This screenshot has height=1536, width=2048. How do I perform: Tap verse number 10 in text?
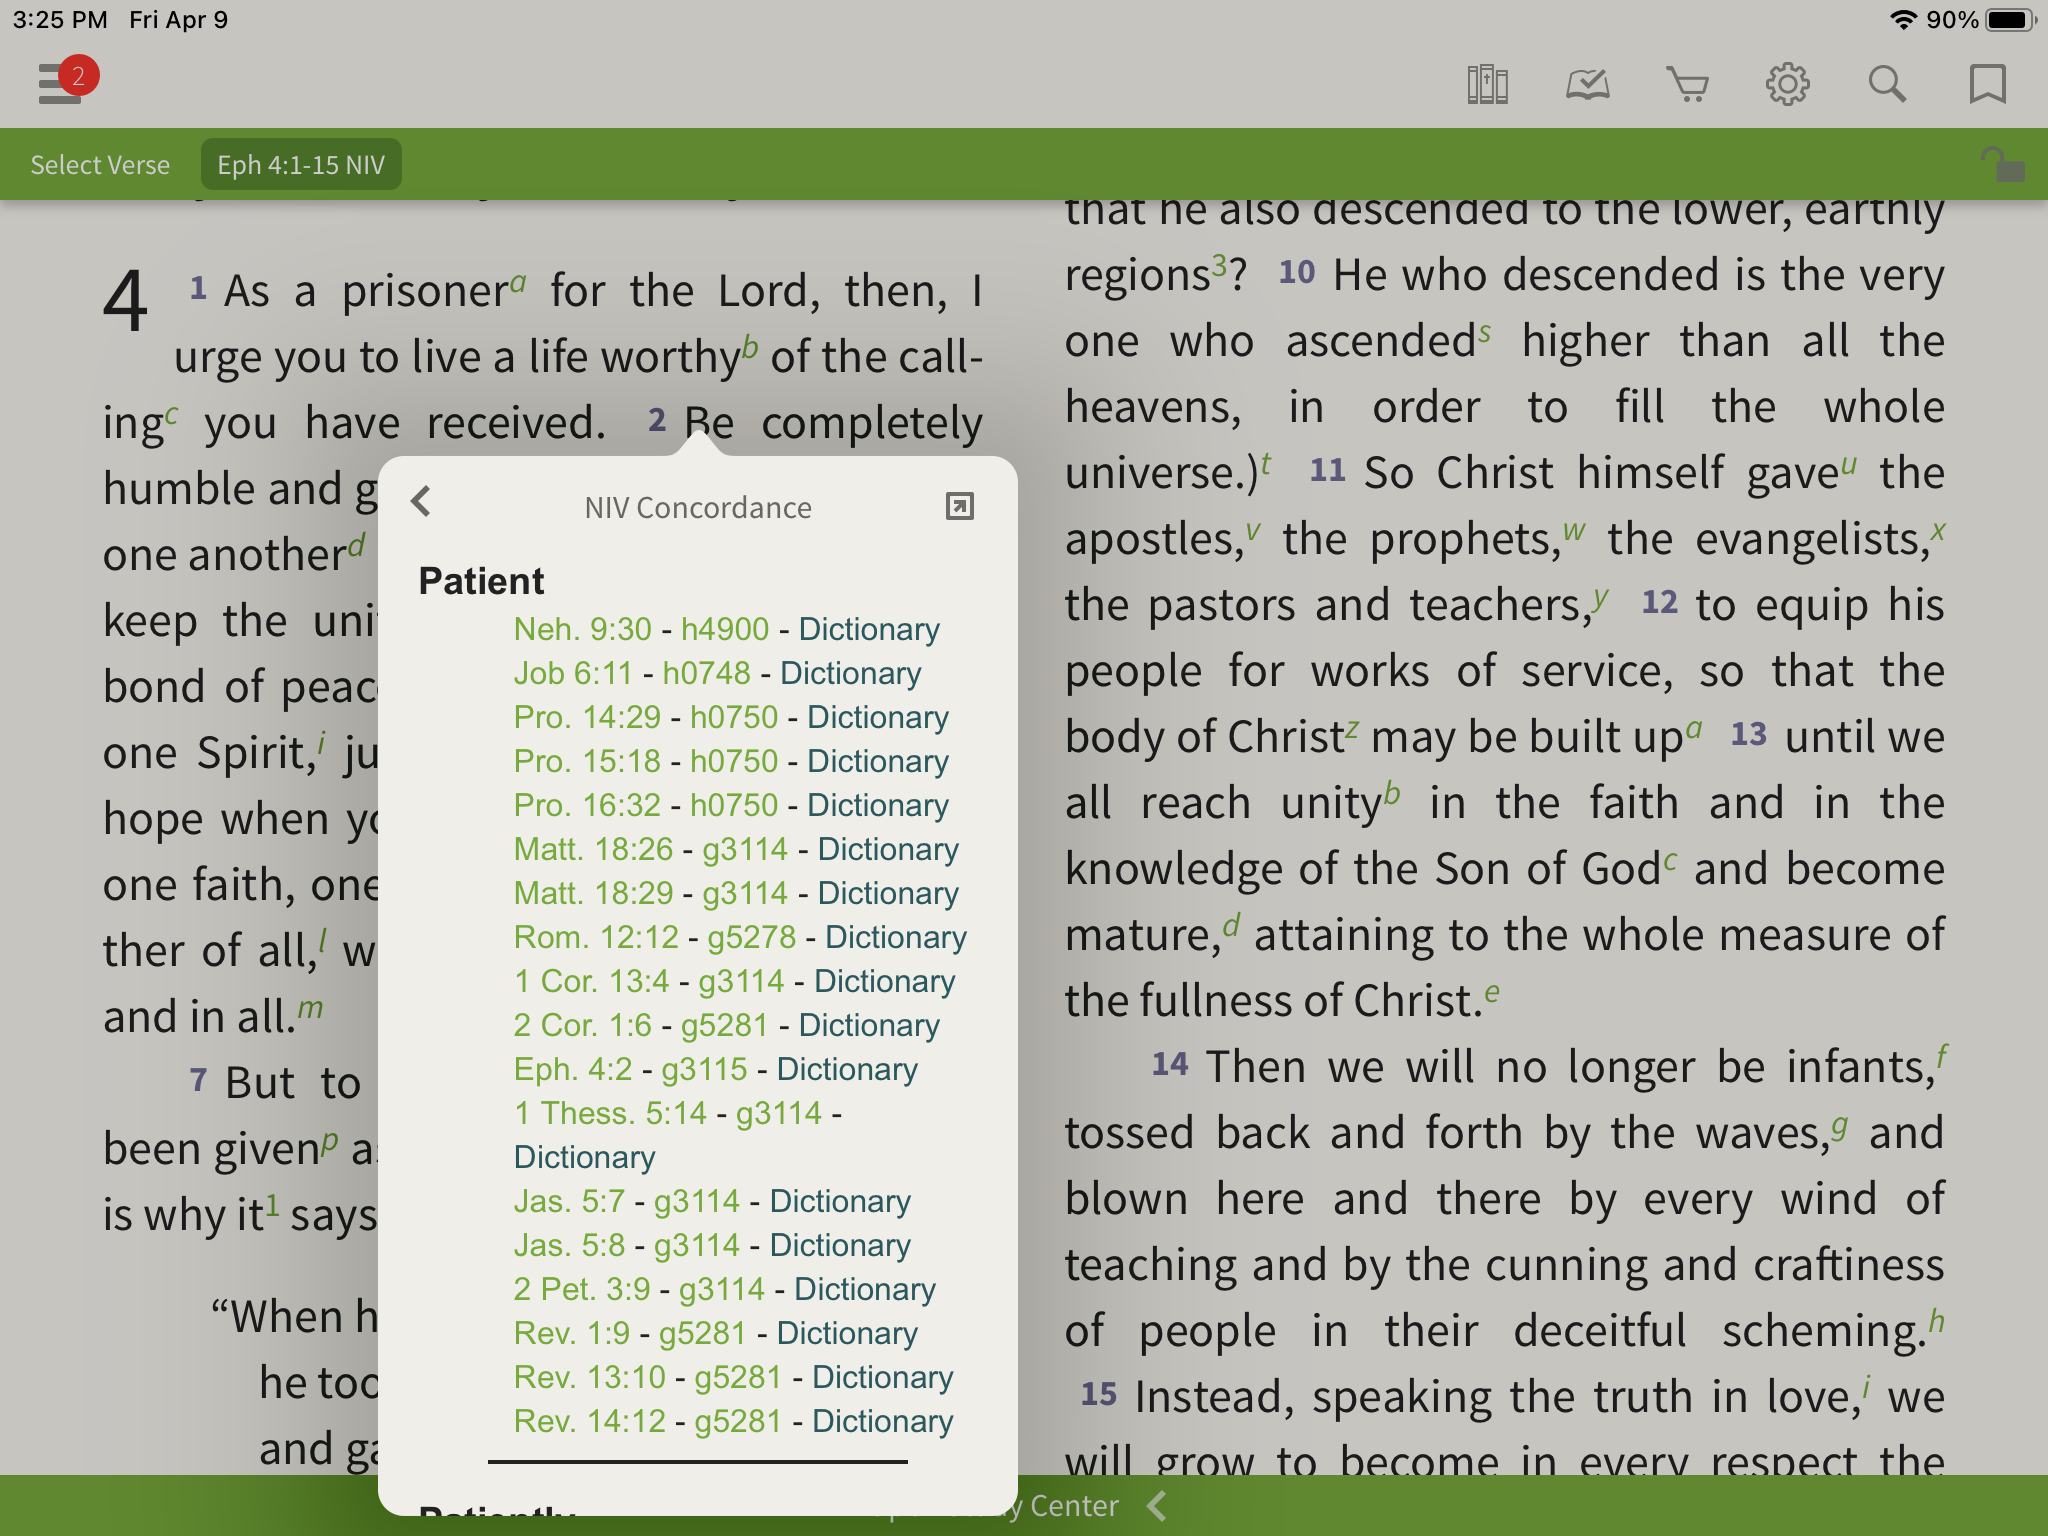[1297, 272]
